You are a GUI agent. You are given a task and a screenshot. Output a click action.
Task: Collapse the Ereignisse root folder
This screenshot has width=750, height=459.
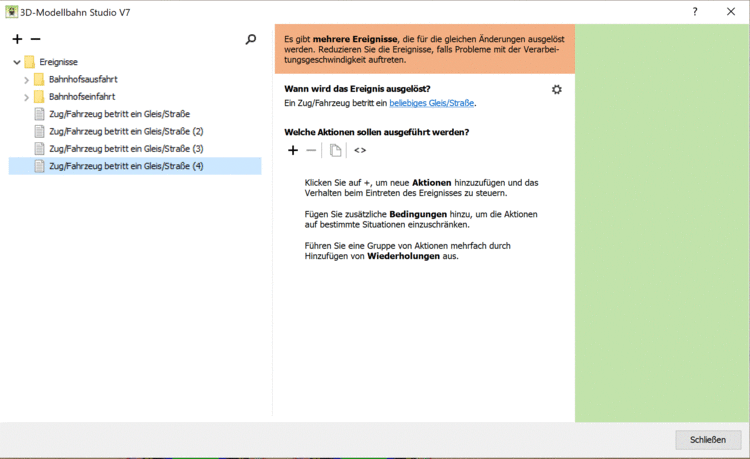(x=17, y=62)
